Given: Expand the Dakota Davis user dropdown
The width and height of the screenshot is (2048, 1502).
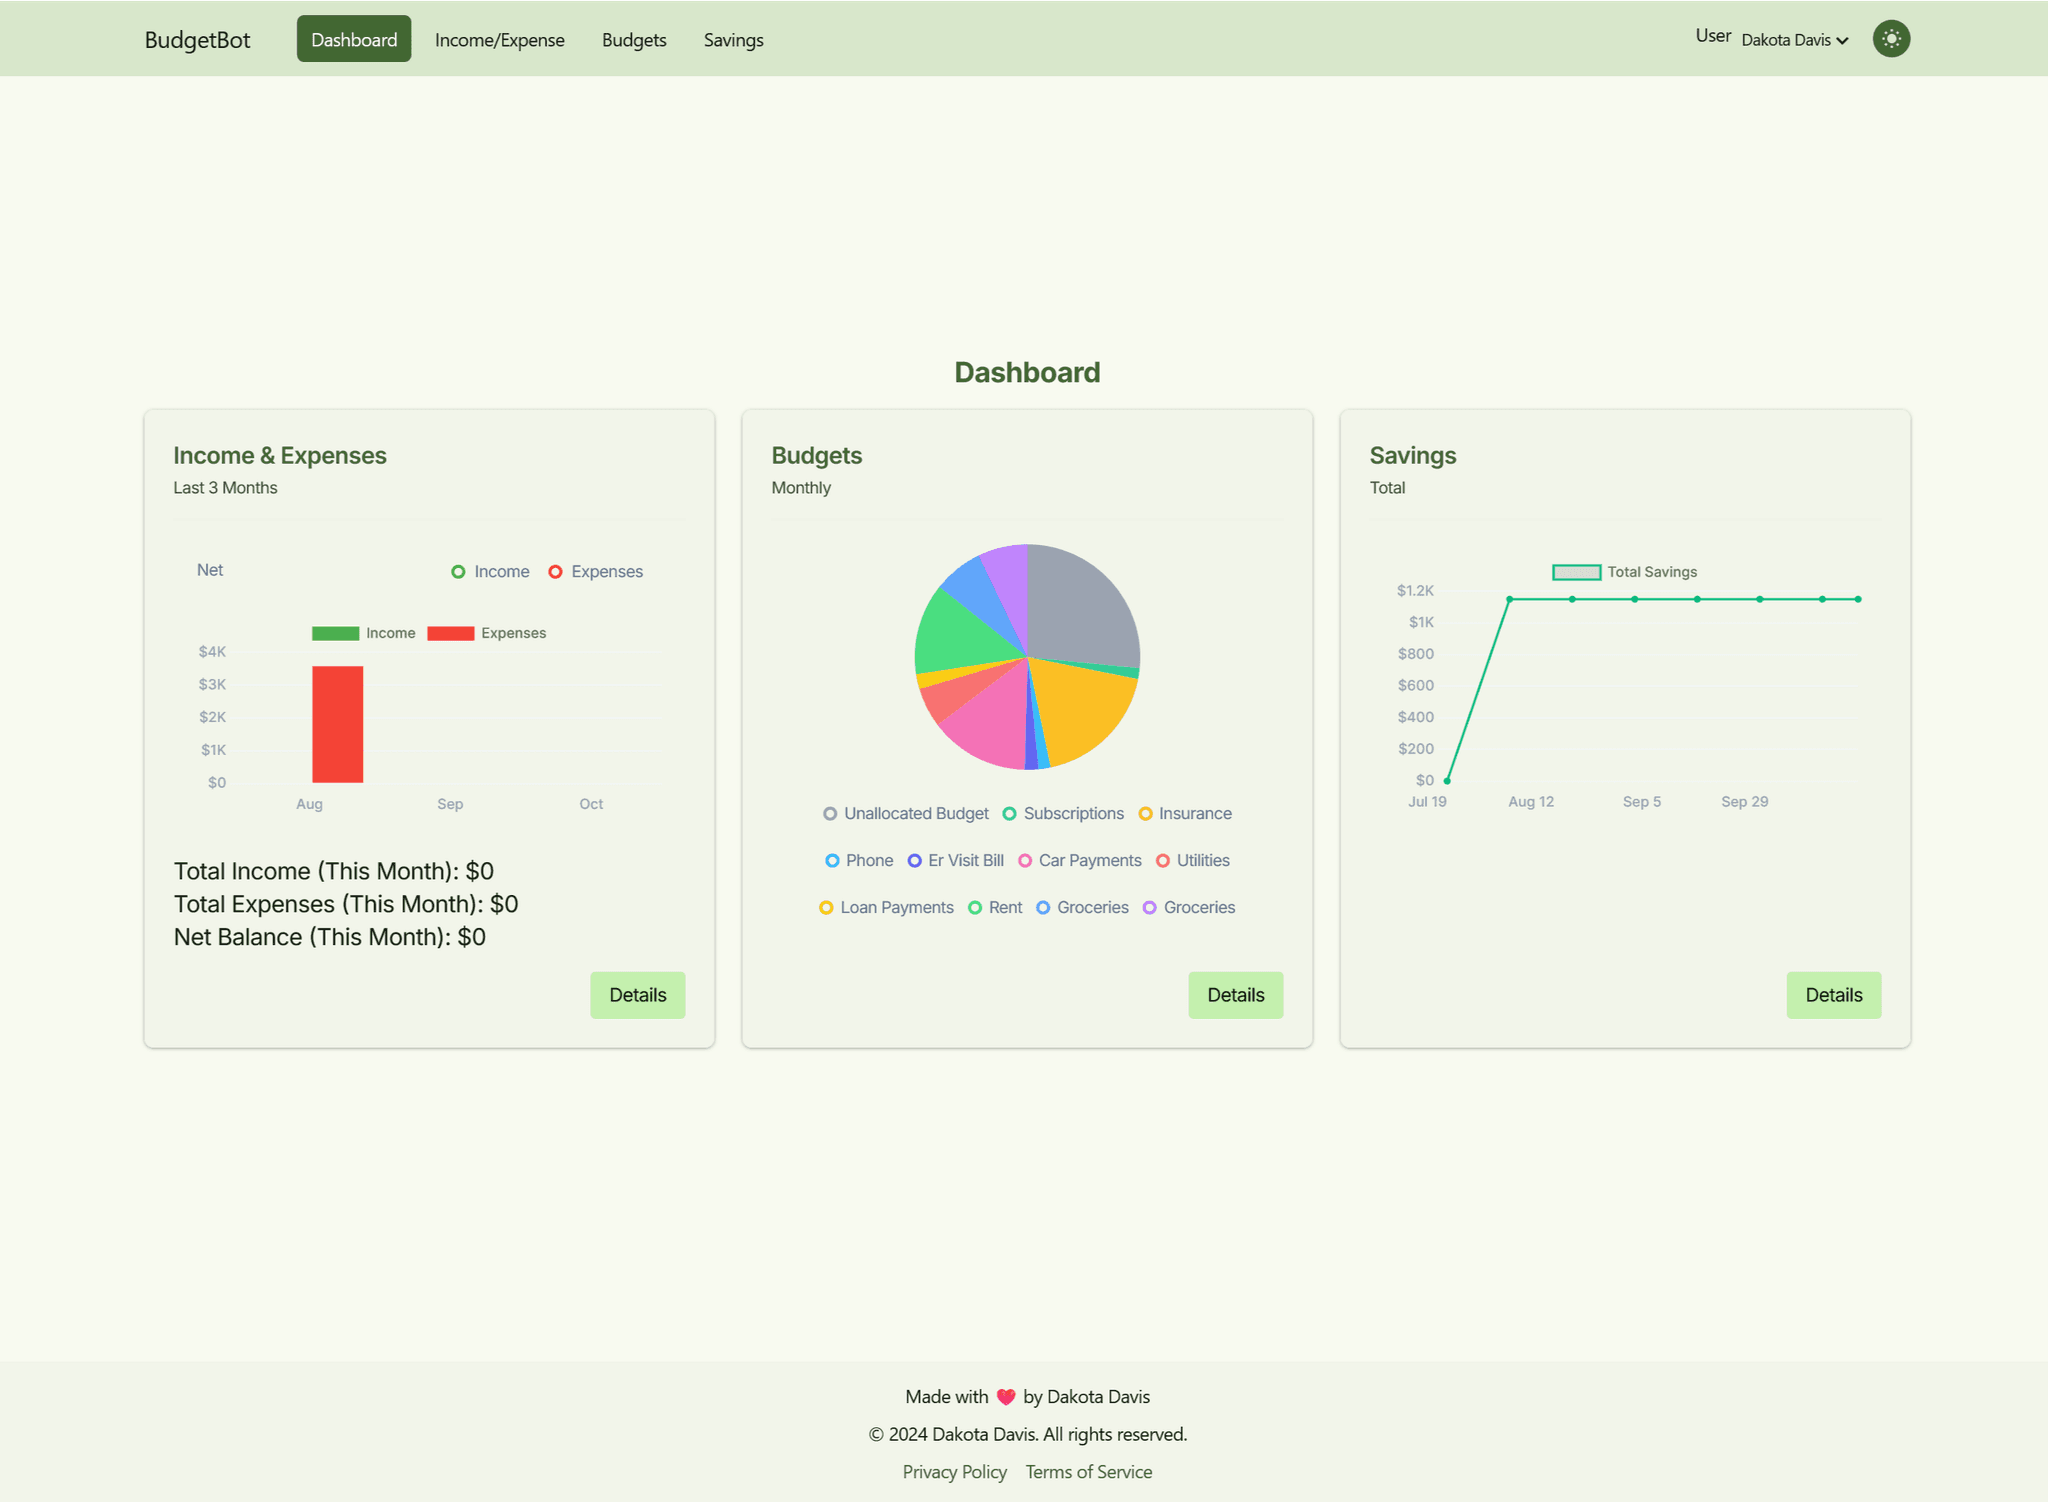Looking at the screenshot, I should click(1792, 38).
